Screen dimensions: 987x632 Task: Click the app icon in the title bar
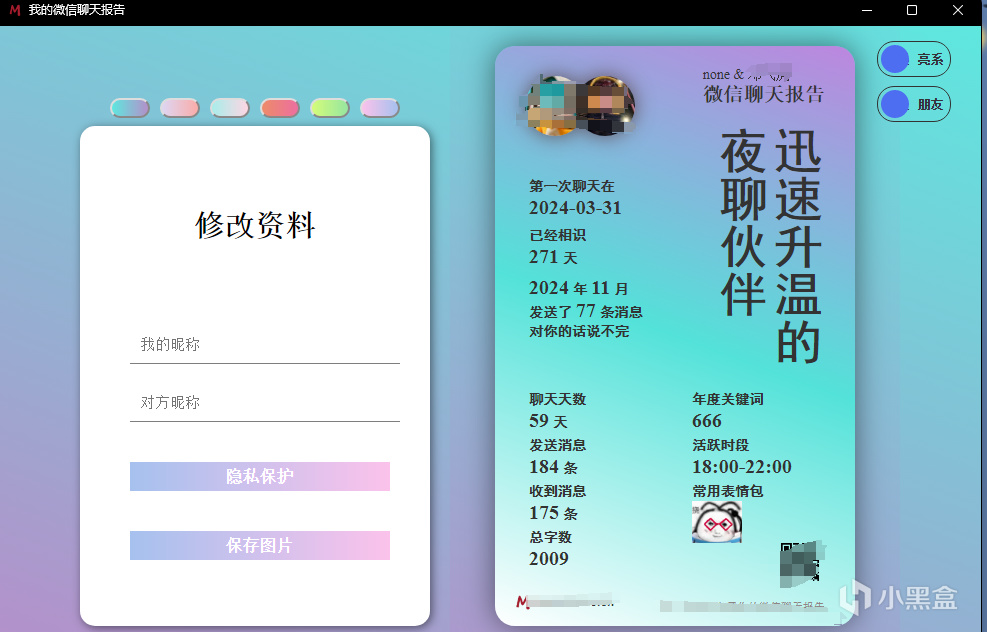click(x=15, y=10)
